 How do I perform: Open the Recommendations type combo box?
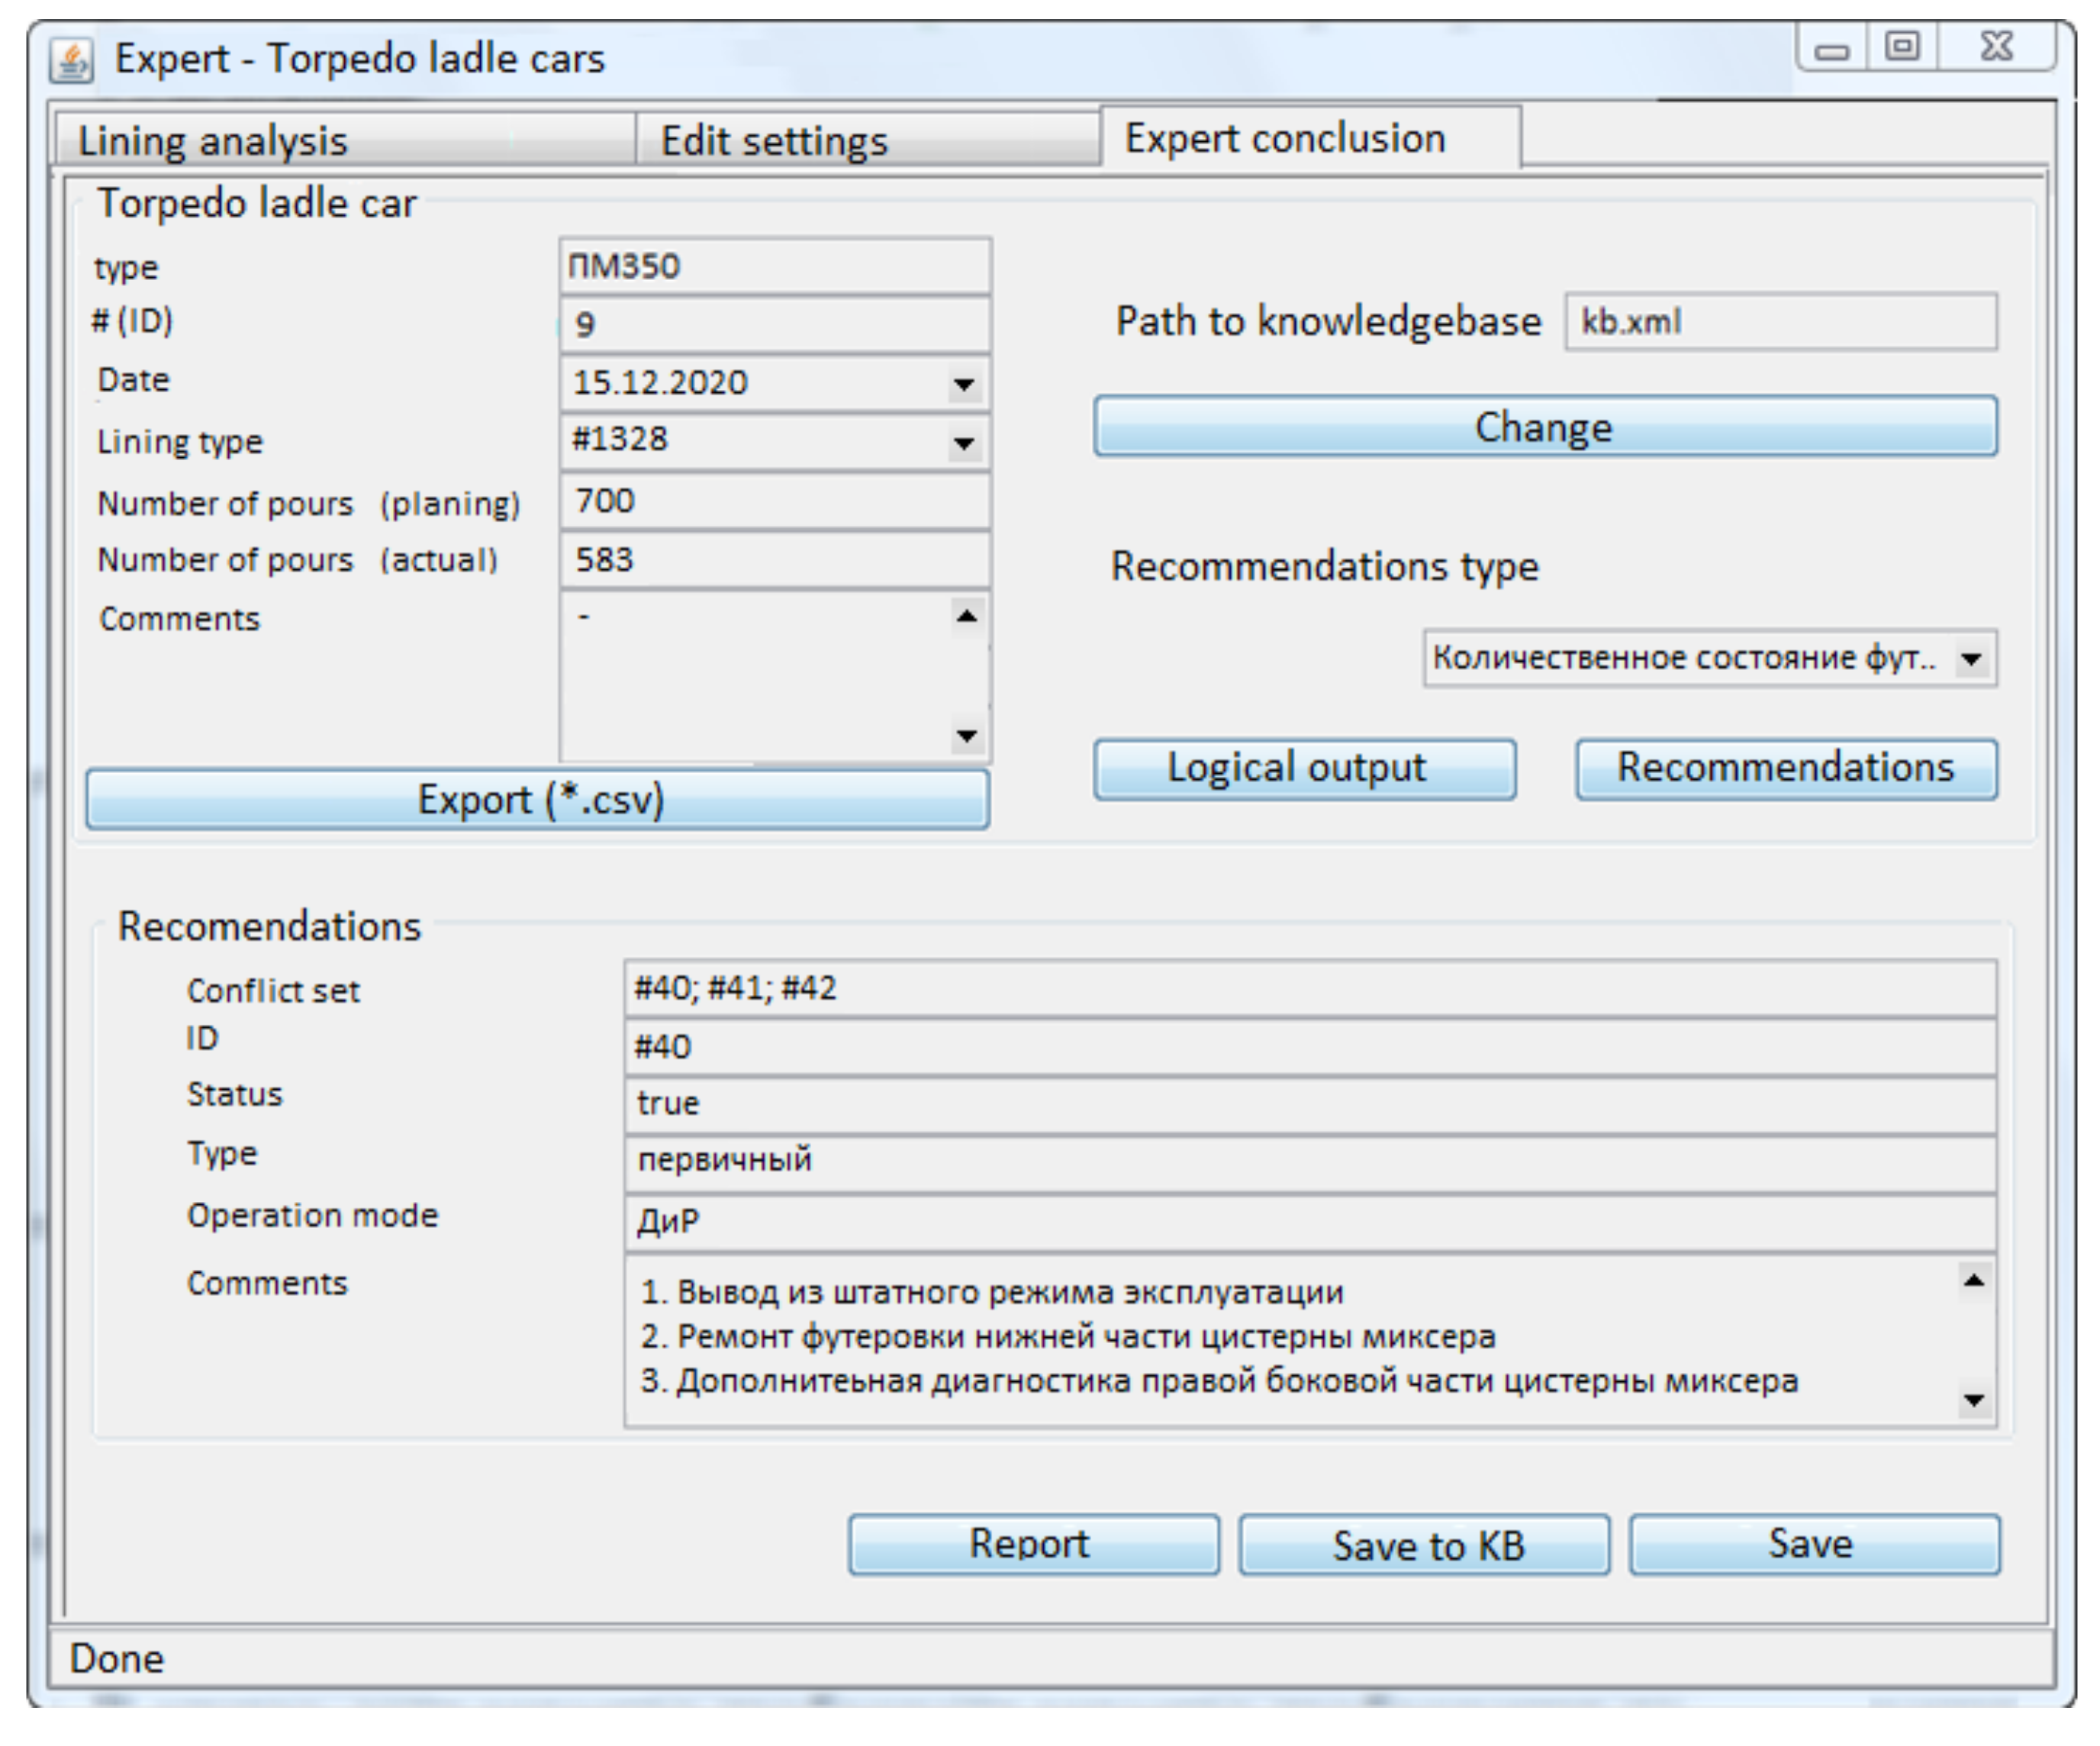(x=1972, y=659)
